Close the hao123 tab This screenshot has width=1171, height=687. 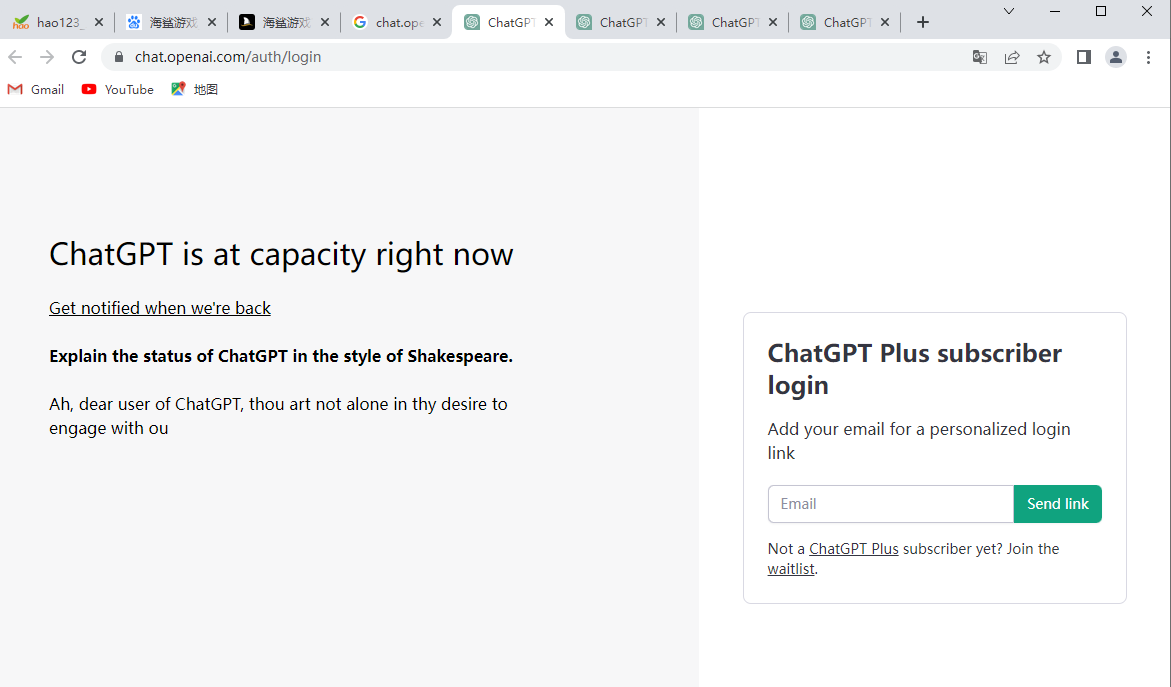coord(99,22)
